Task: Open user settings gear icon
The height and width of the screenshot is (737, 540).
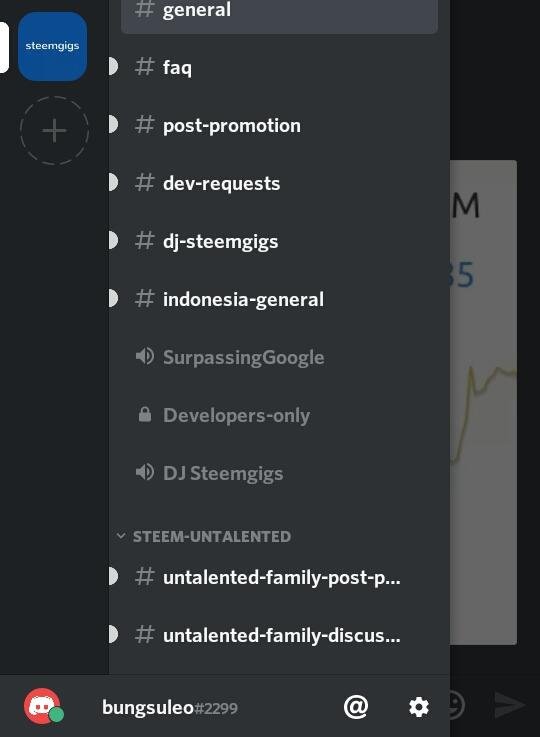Action: (418, 707)
